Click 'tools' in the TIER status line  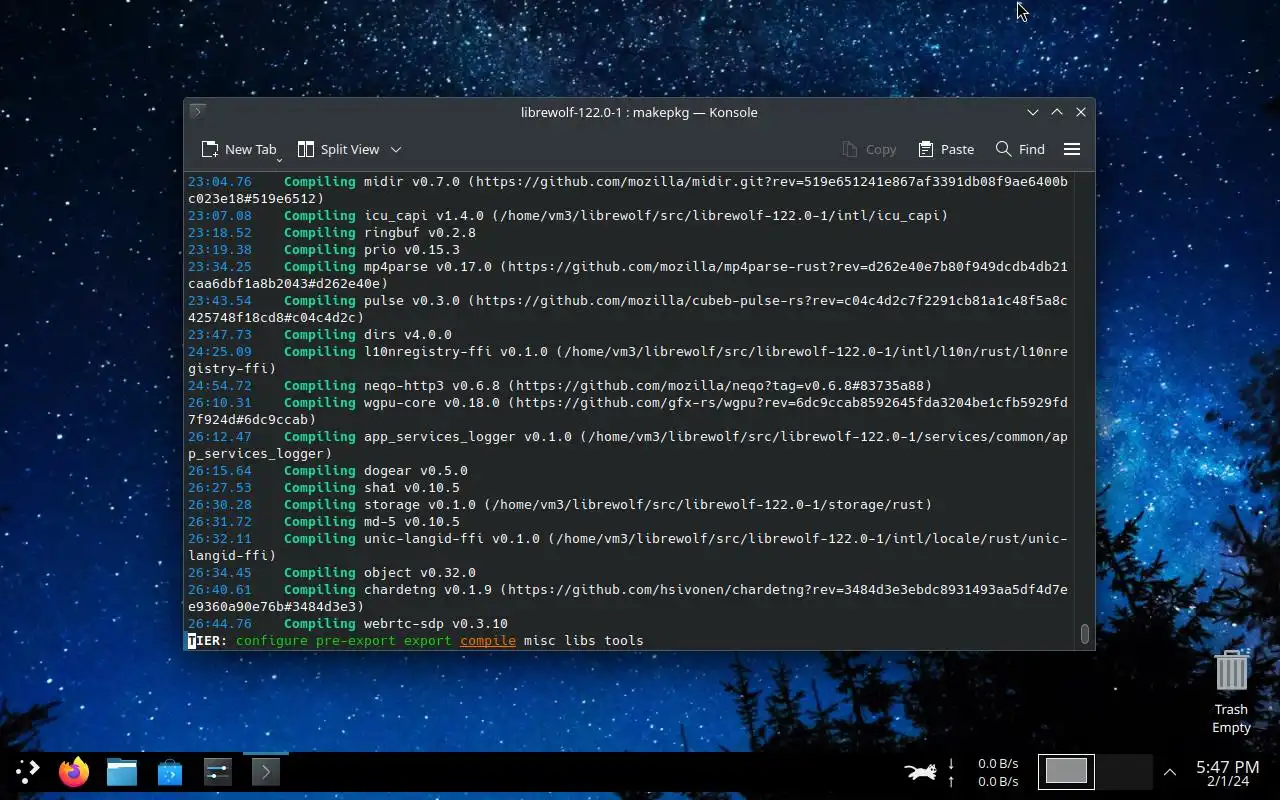624,640
